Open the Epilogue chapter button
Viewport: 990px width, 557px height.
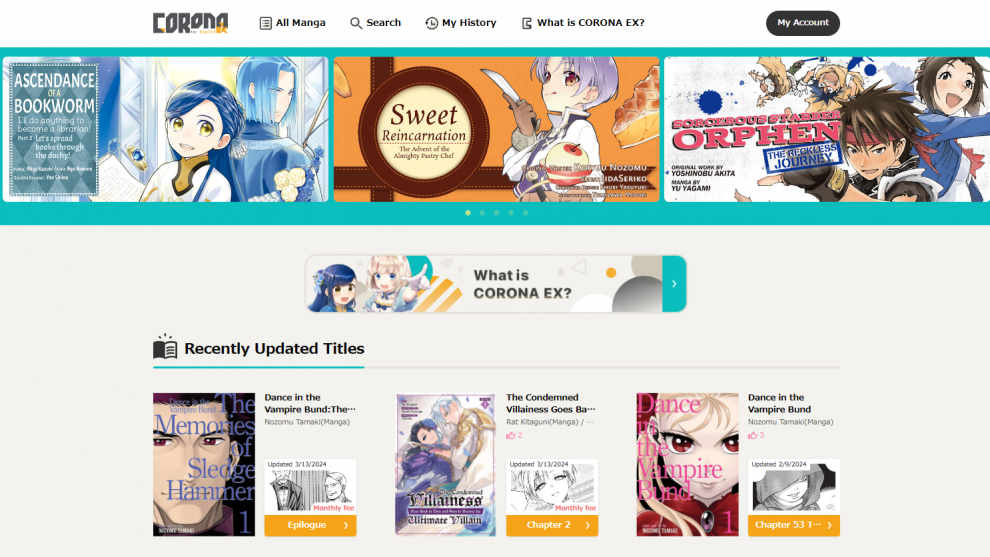[310, 525]
